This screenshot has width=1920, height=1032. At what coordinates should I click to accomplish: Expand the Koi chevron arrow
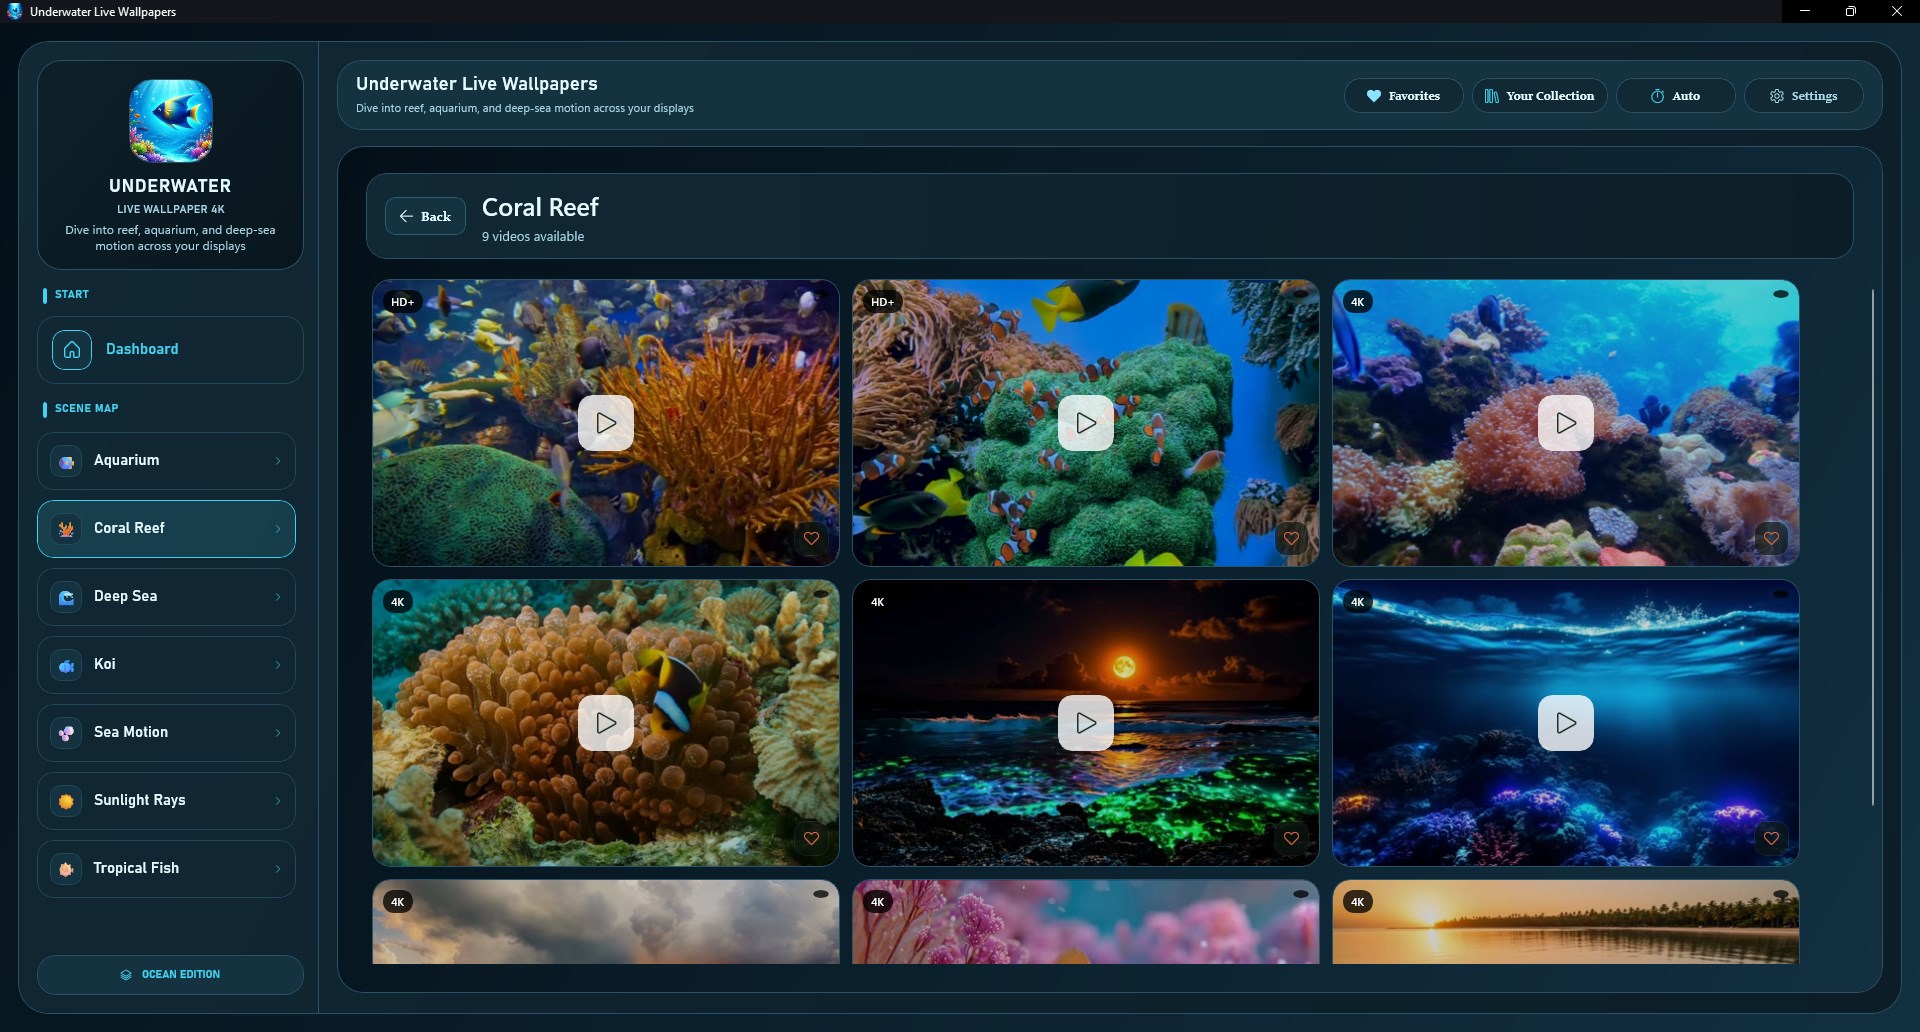(x=278, y=665)
